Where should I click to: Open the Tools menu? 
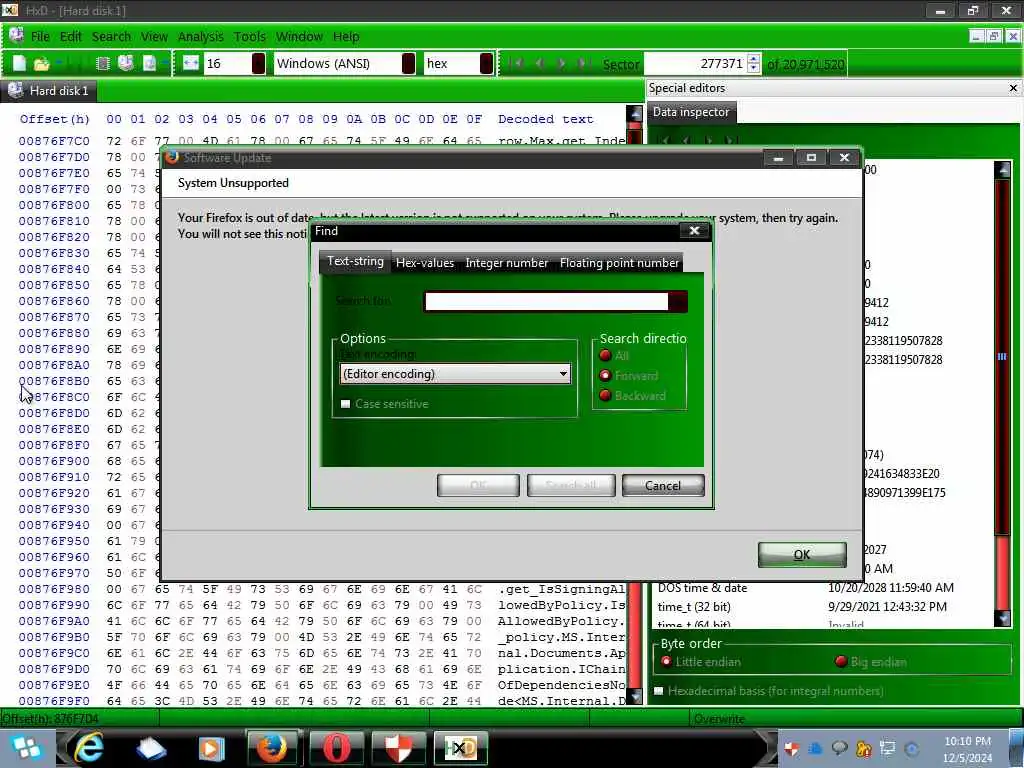[249, 37]
